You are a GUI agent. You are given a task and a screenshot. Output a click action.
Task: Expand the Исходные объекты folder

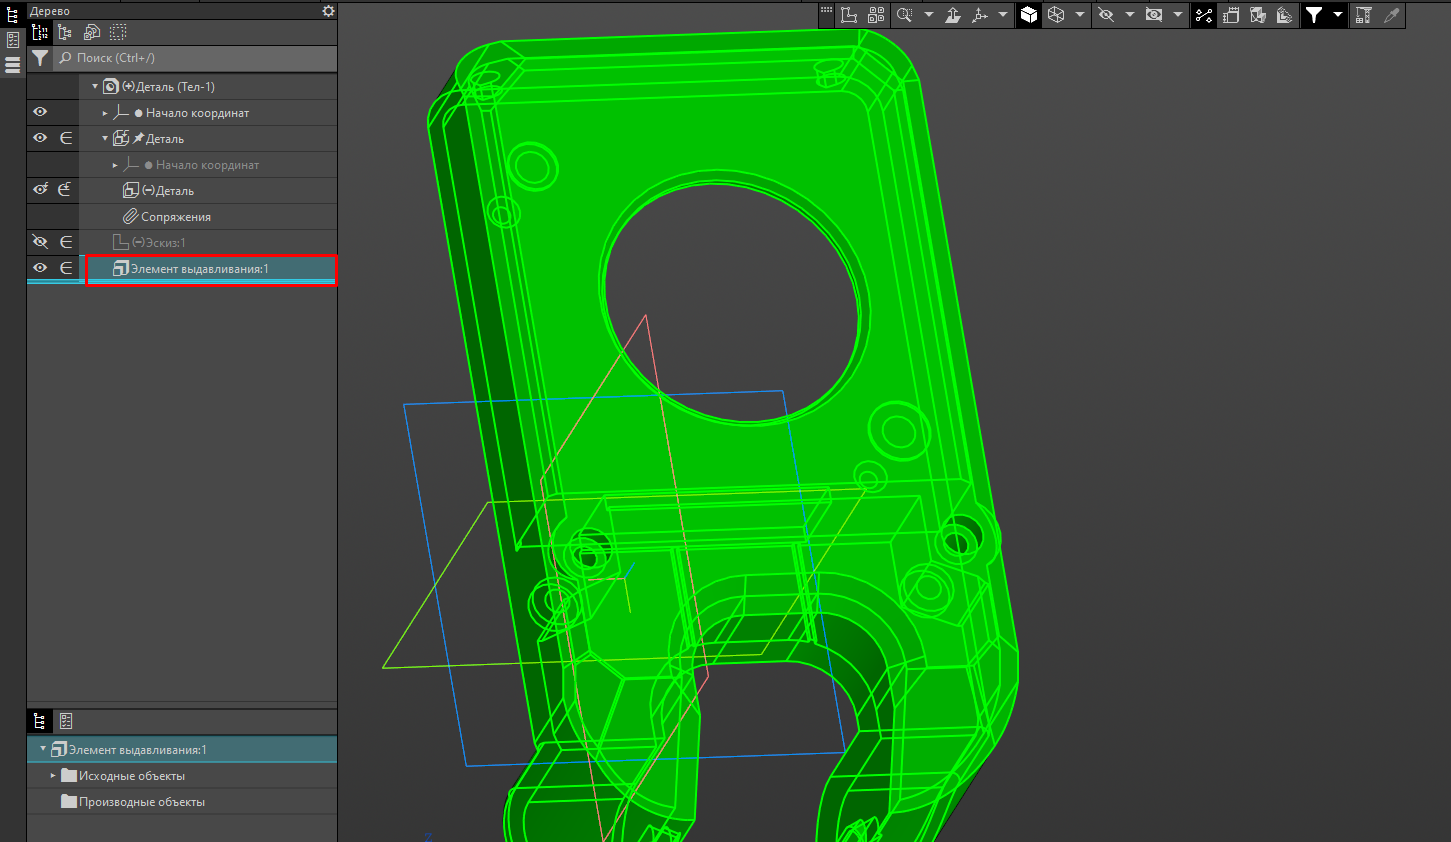coord(53,776)
